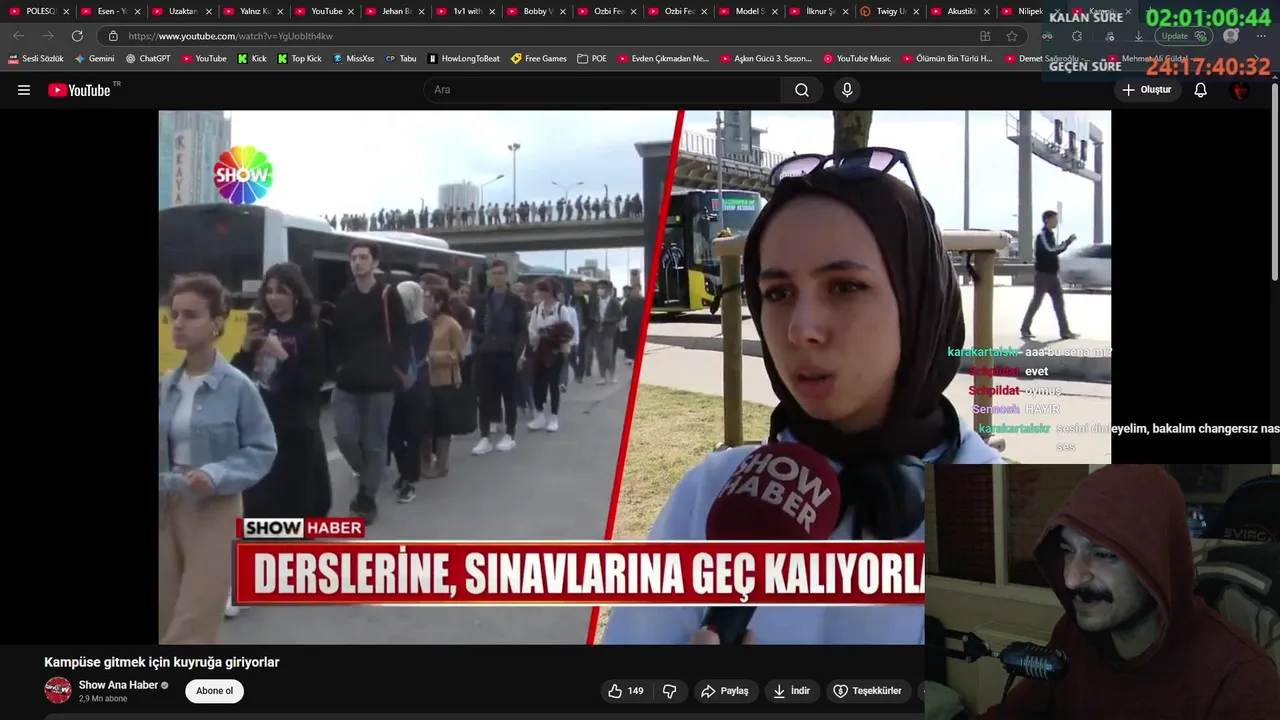Open the Ölümün Bin Türlü H... bookmark
This screenshot has height=720, width=1280.
(x=947, y=59)
